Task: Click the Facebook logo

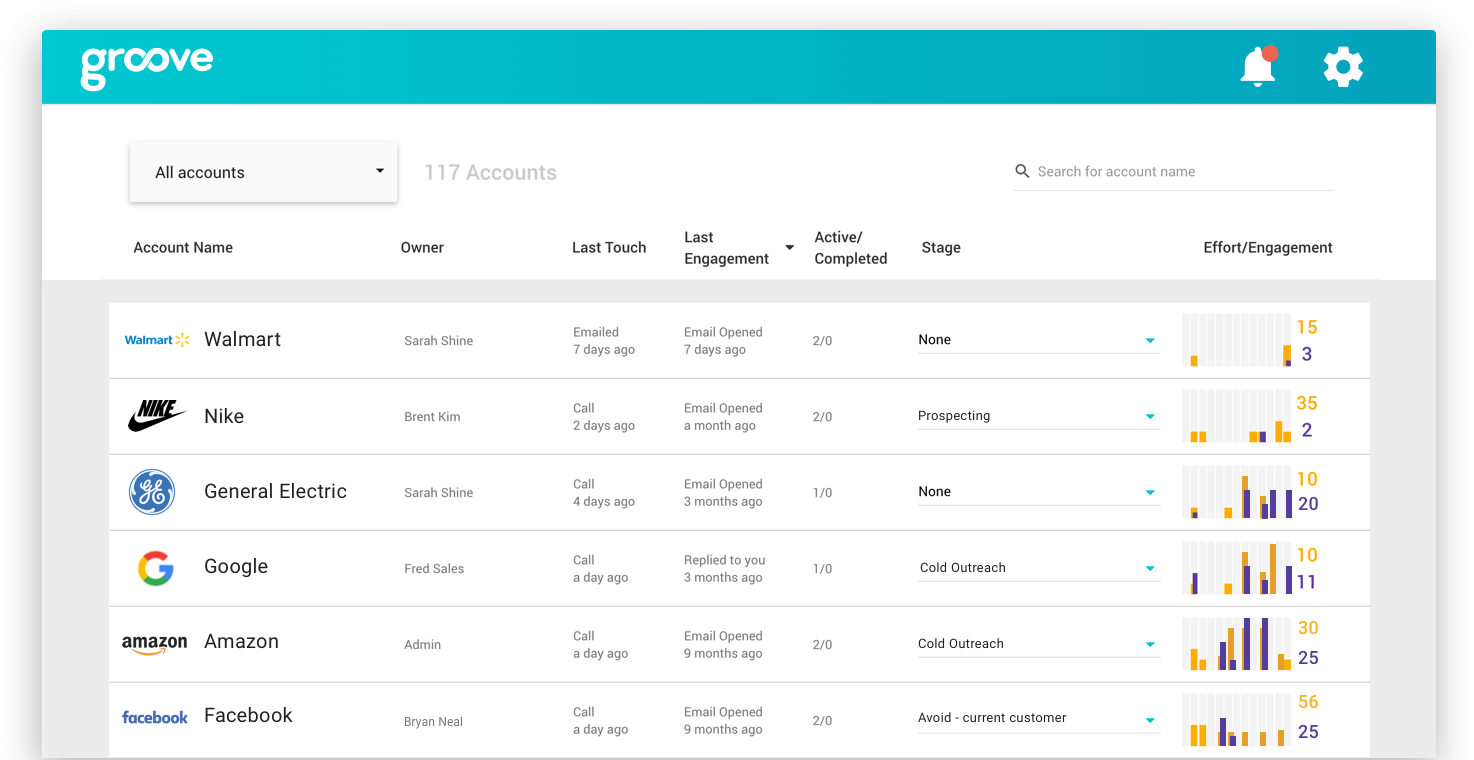Action: click(155, 717)
